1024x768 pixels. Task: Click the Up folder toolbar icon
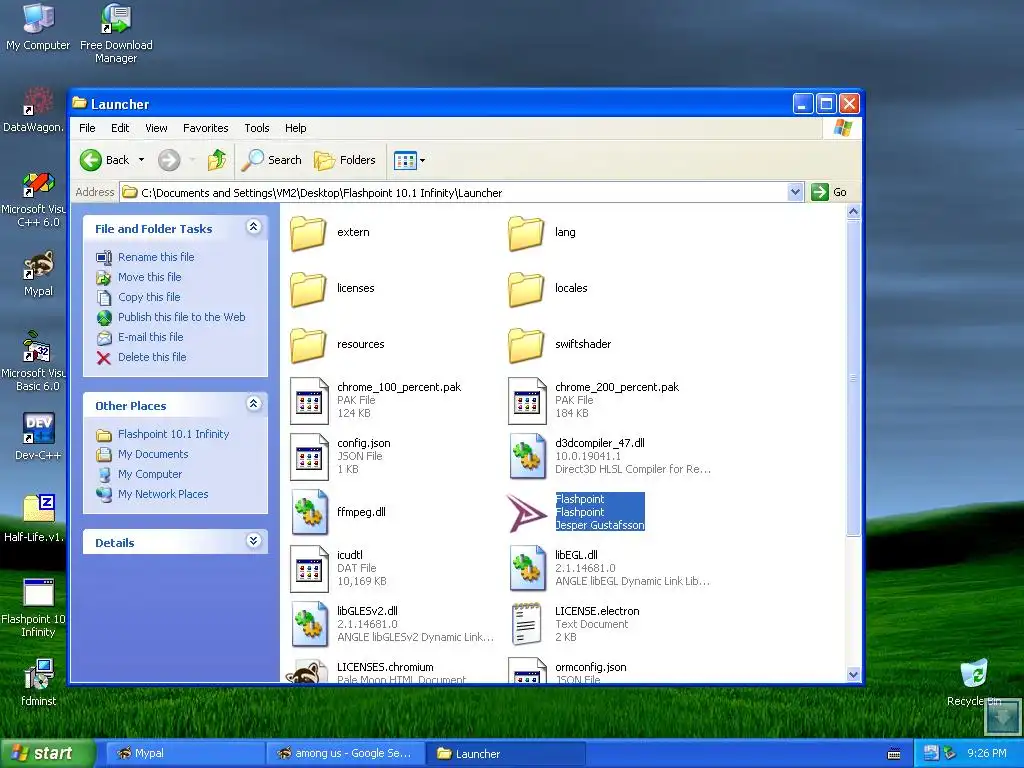[x=217, y=160]
